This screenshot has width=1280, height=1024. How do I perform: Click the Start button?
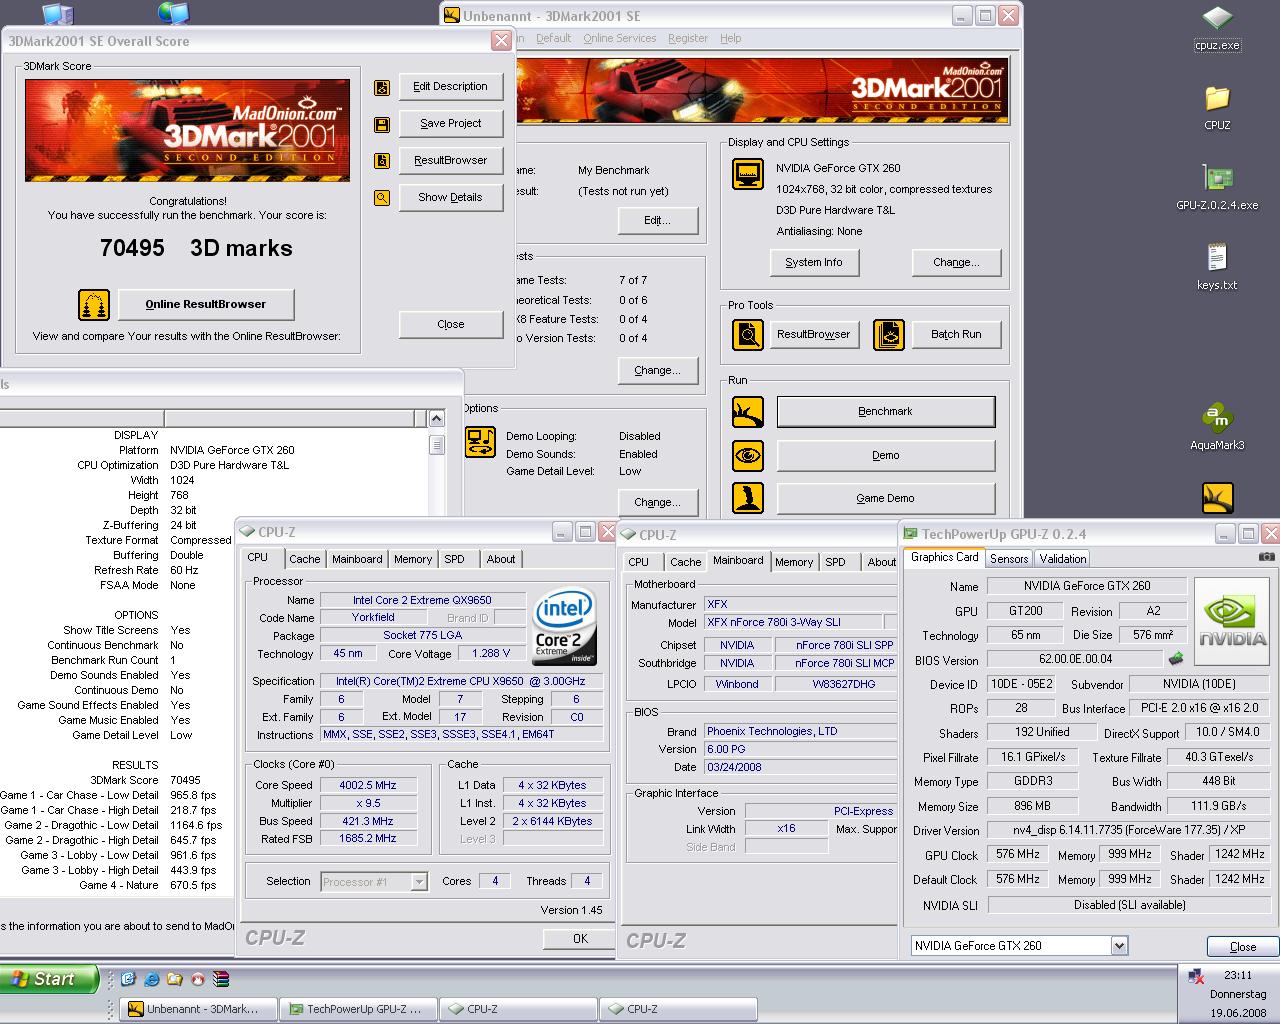click(x=50, y=979)
